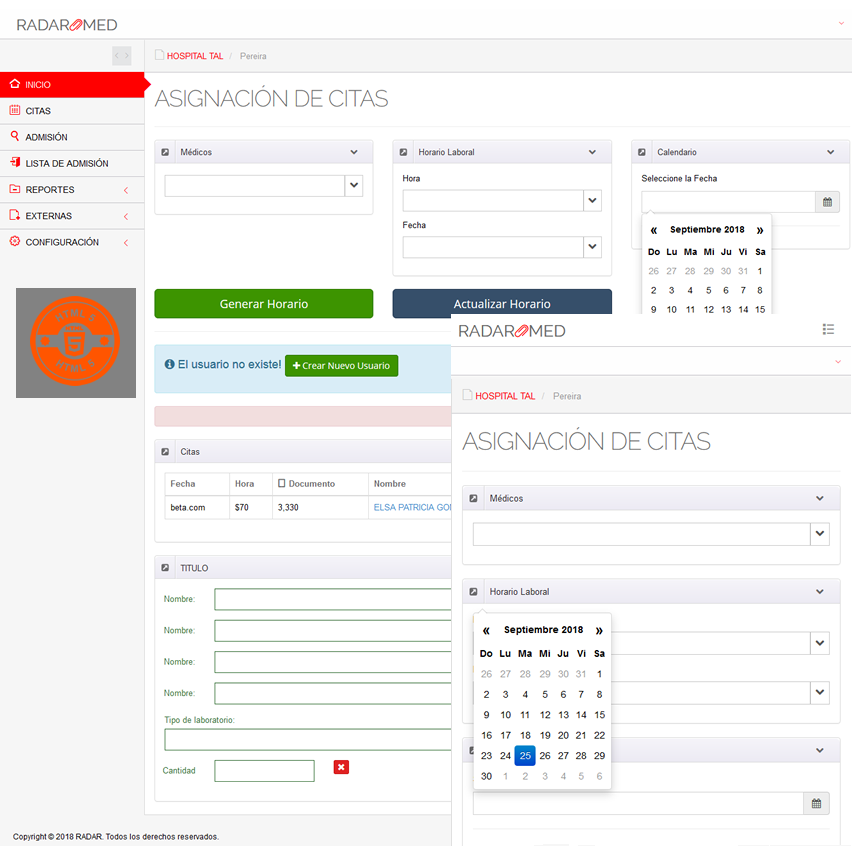
Task: Go to previous month in calendar with highlighted 25
Action: coord(486,630)
